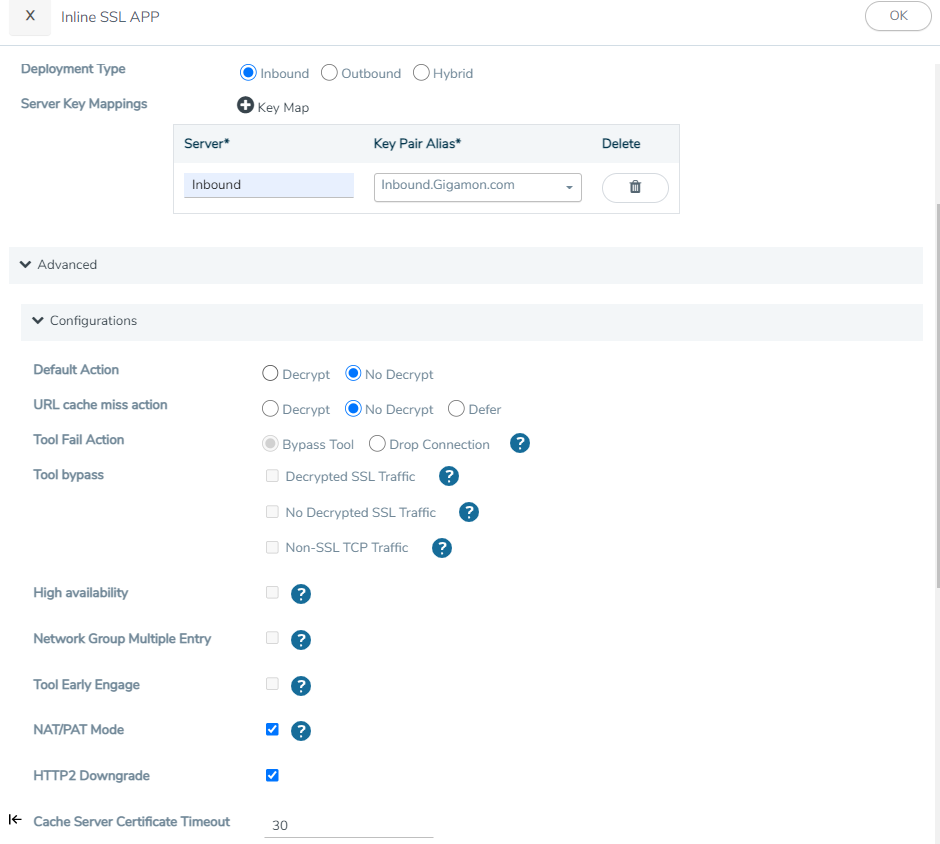Open Network Group Multiple Entry help
Viewport: 940px width, 844px height.
(x=301, y=640)
